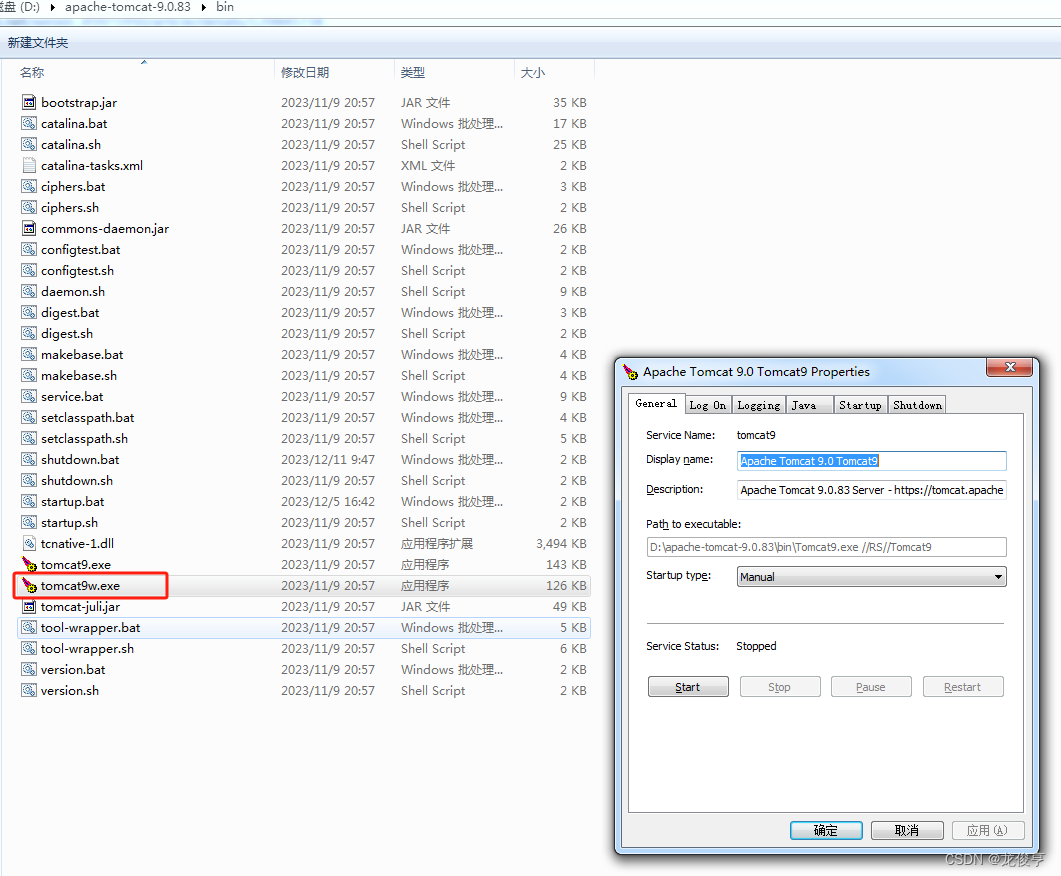Click the Display name input field
Image resolution: width=1061 pixels, height=876 pixels.
coord(872,461)
